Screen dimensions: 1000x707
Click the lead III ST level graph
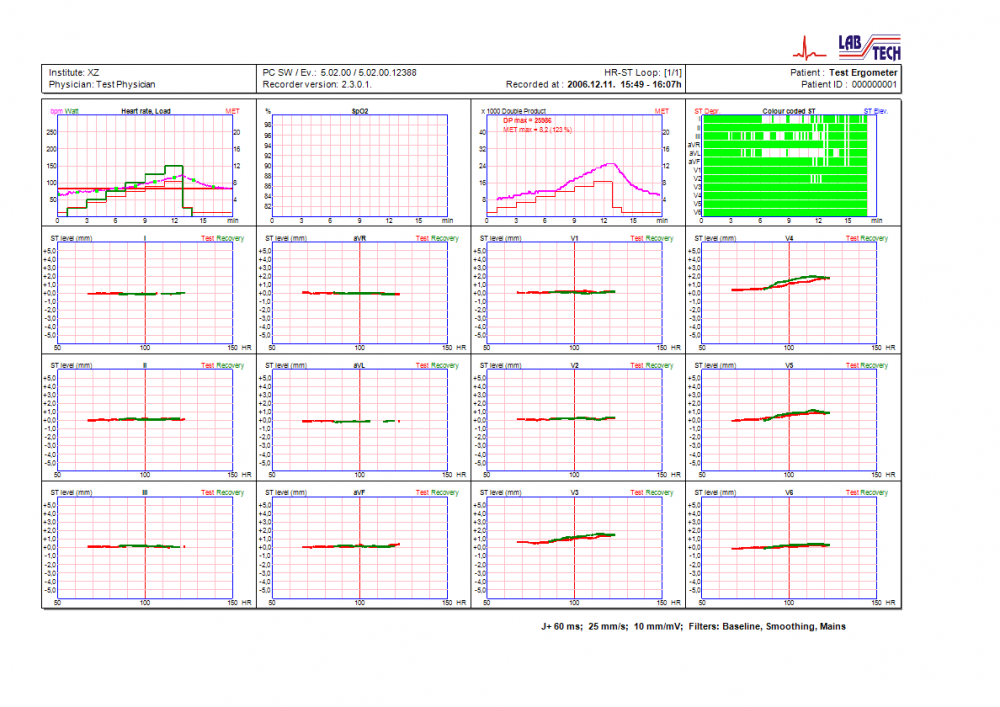click(146, 545)
